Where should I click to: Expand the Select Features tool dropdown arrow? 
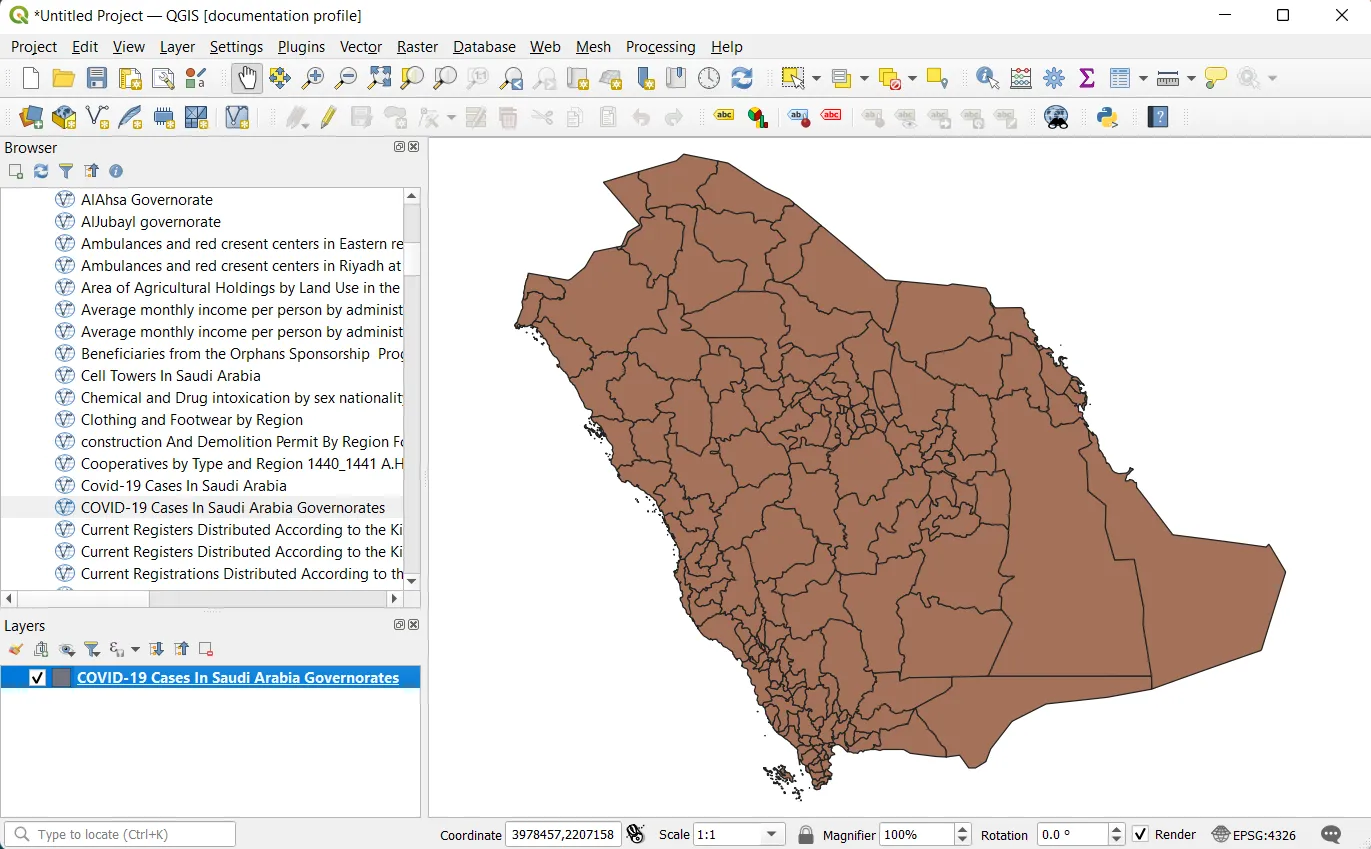[817, 78]
